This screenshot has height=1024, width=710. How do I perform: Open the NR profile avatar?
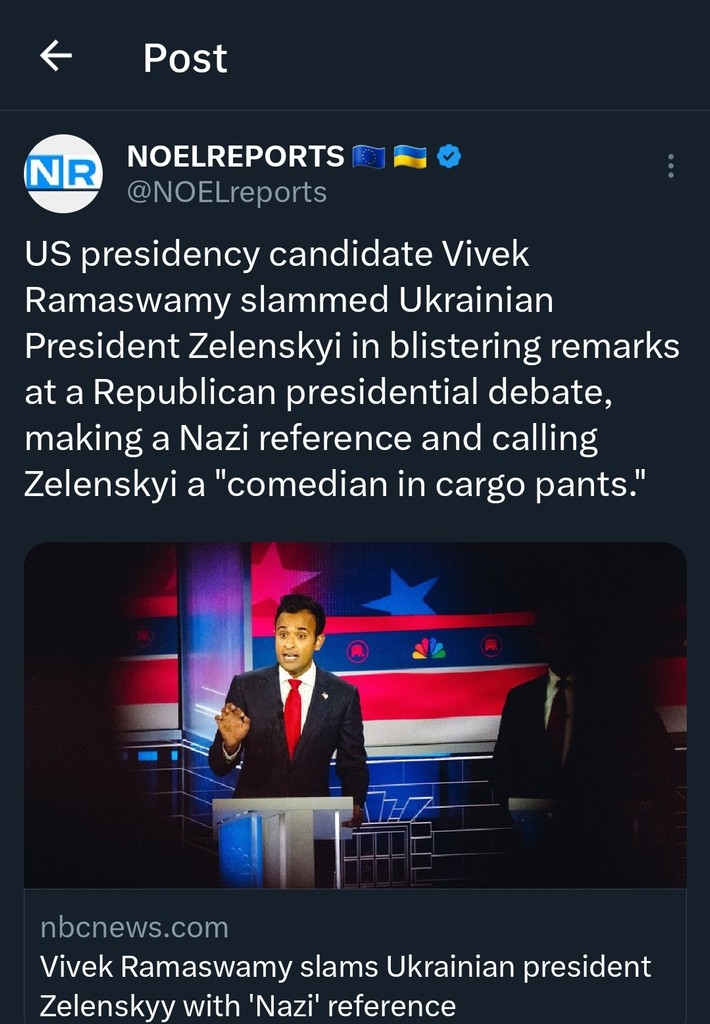coord(63,173)
